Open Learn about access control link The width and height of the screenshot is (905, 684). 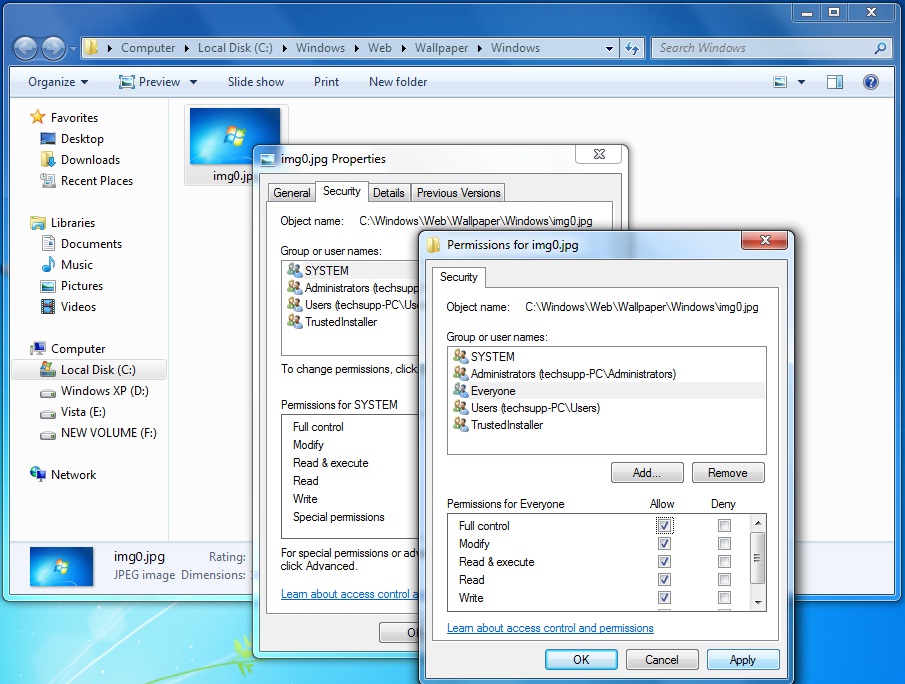(x=550, y=628)
